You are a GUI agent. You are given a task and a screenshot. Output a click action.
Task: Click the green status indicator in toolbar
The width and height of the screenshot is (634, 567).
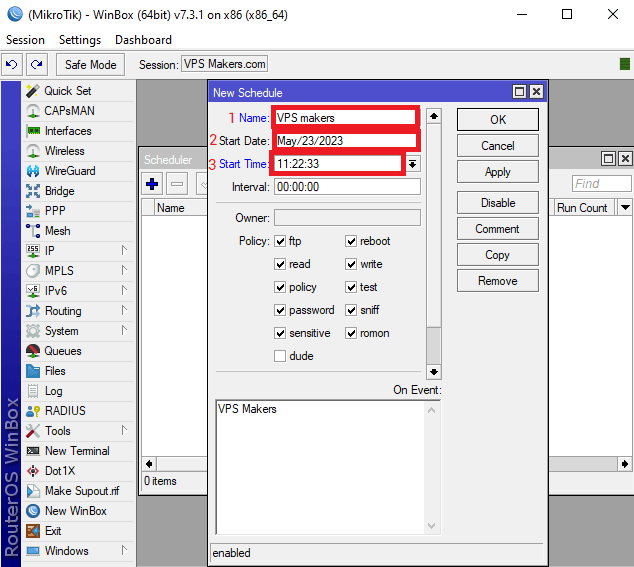click(625, 64)
